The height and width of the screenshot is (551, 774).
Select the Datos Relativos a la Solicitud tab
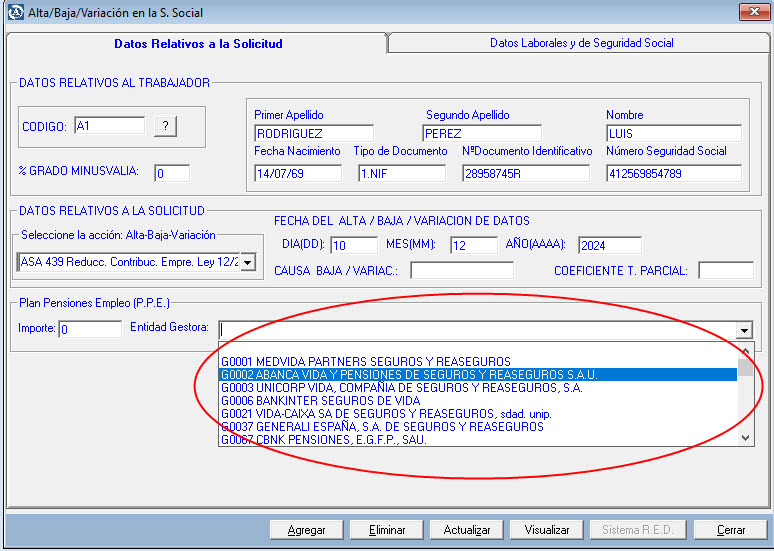click(x=198, y=44)
